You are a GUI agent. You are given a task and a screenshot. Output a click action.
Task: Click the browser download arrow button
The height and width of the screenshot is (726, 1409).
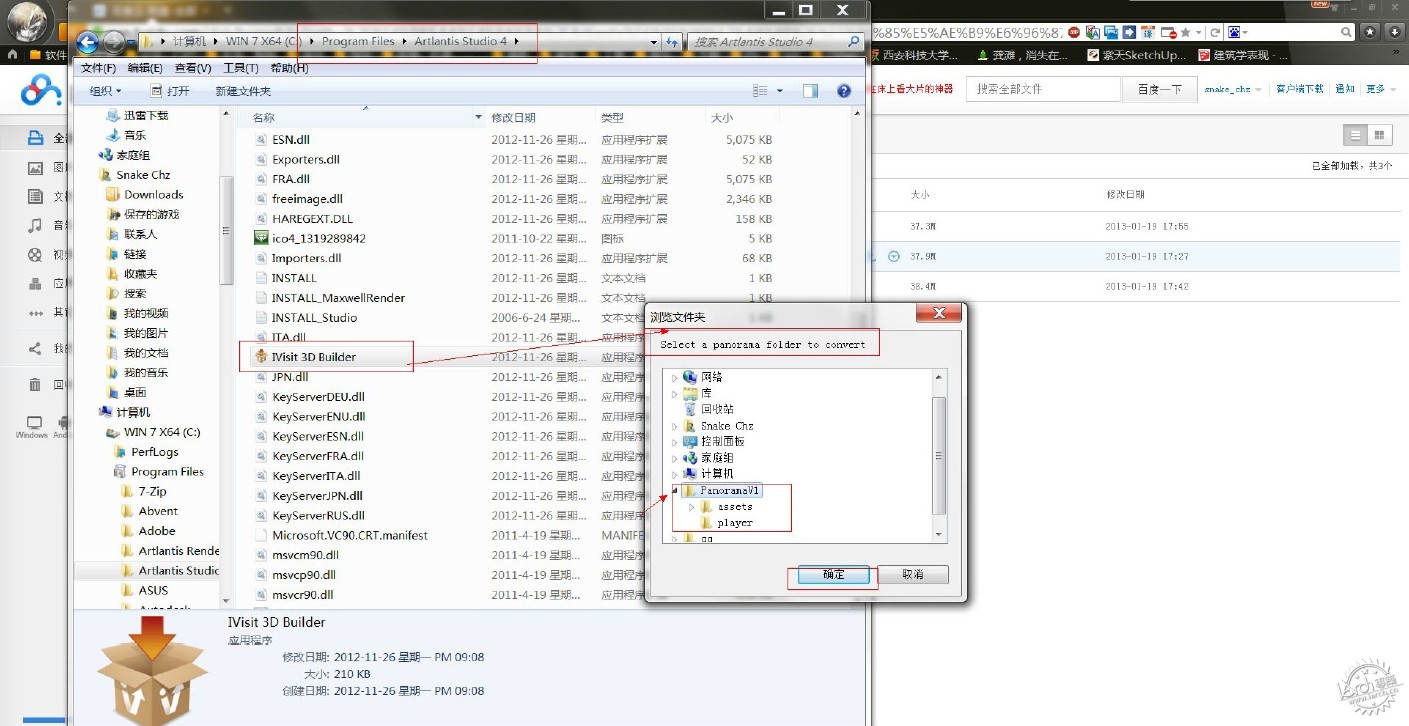[x=1396, y=32]
